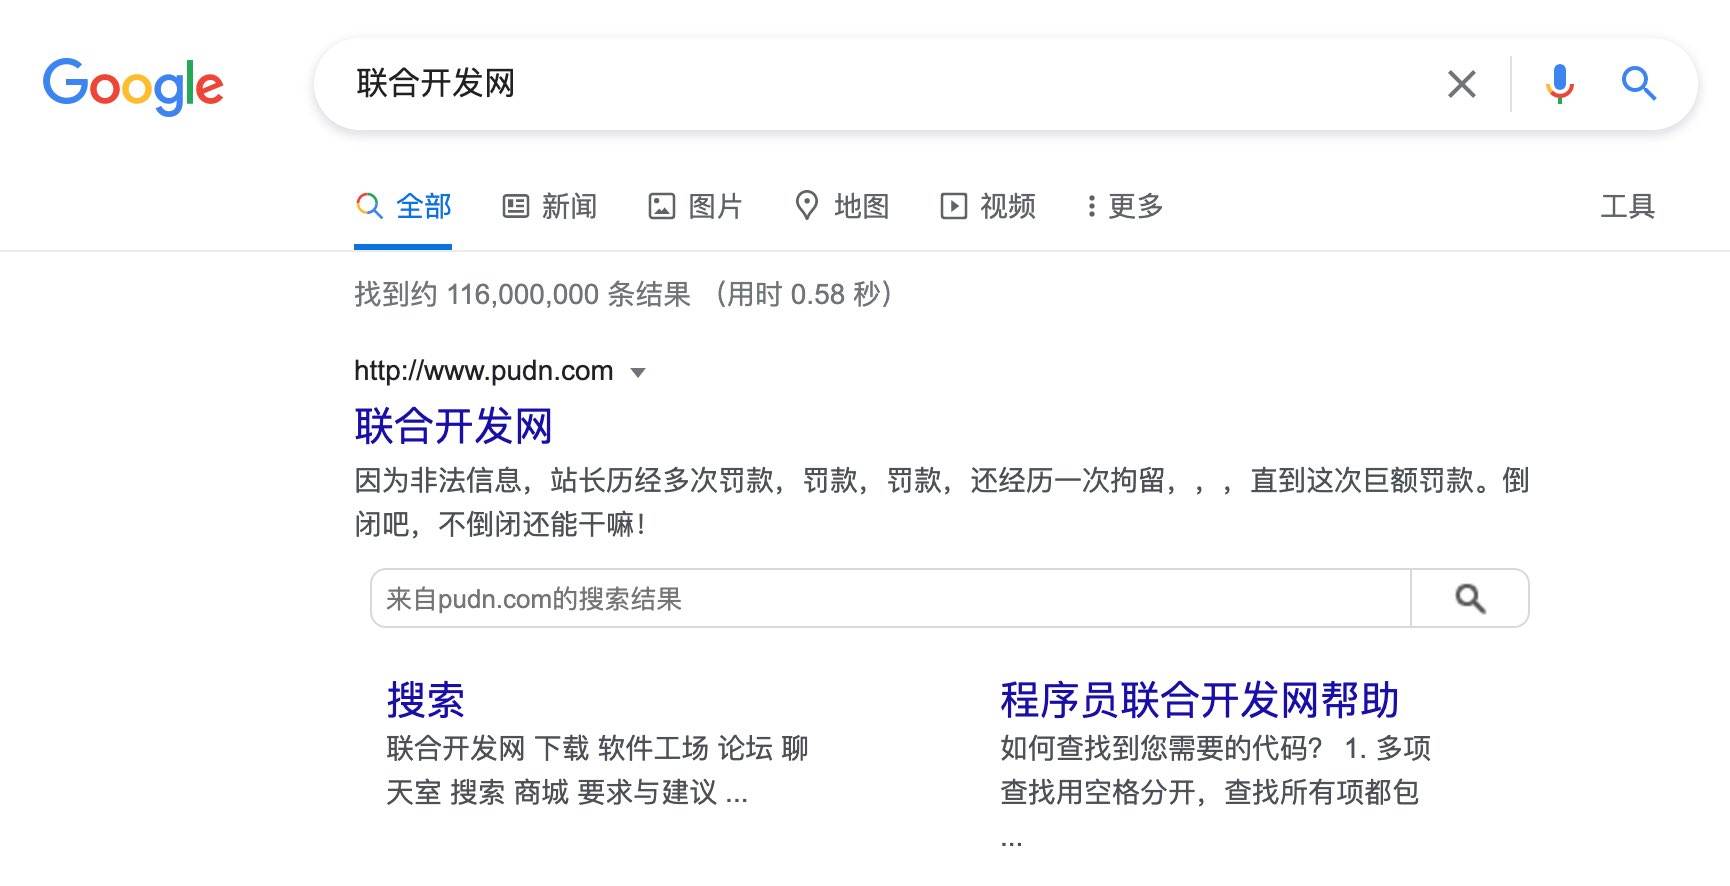Click the pudn.com site search input field

(890, 598)
